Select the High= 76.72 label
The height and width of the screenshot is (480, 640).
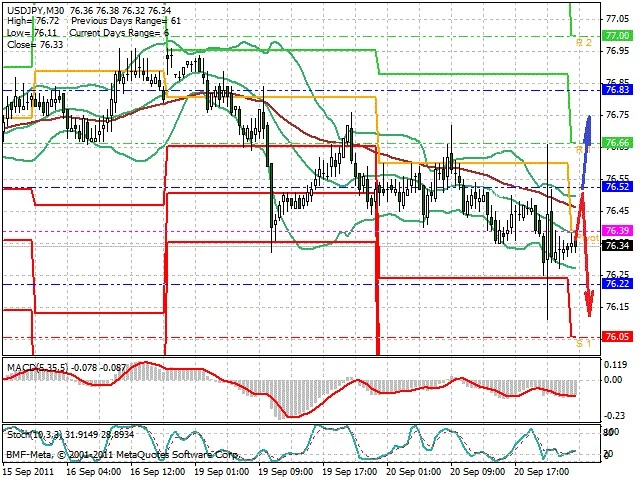pos(33,21)
